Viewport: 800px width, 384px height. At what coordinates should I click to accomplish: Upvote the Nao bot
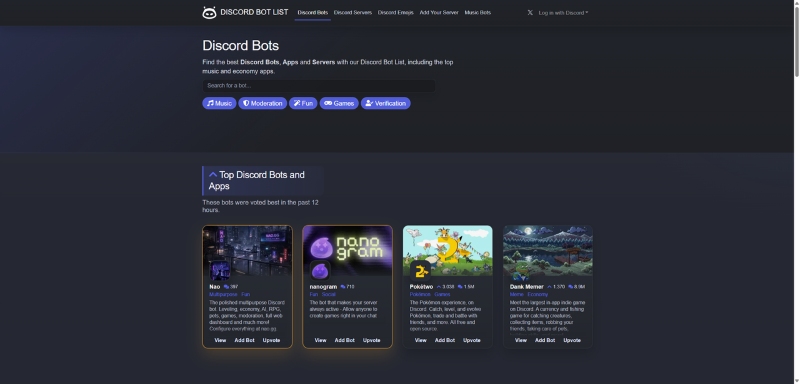[x=271, y=341]
